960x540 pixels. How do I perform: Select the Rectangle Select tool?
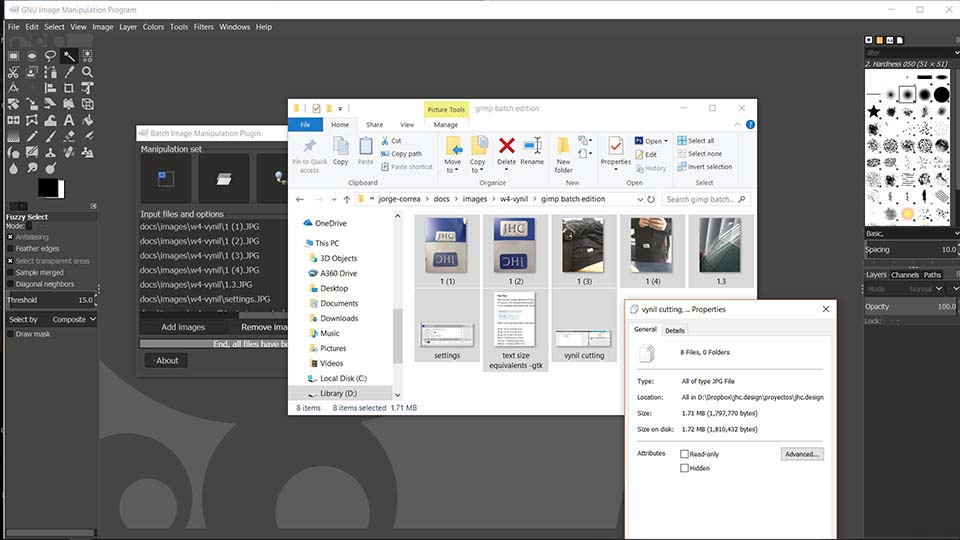click(13, 56)
